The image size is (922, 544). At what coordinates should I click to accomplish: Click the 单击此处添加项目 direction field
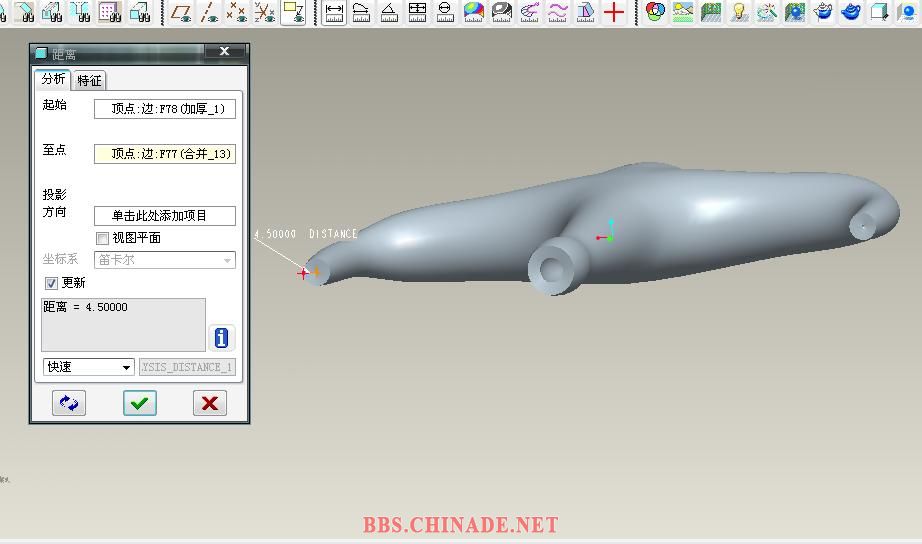pos(165,216)
